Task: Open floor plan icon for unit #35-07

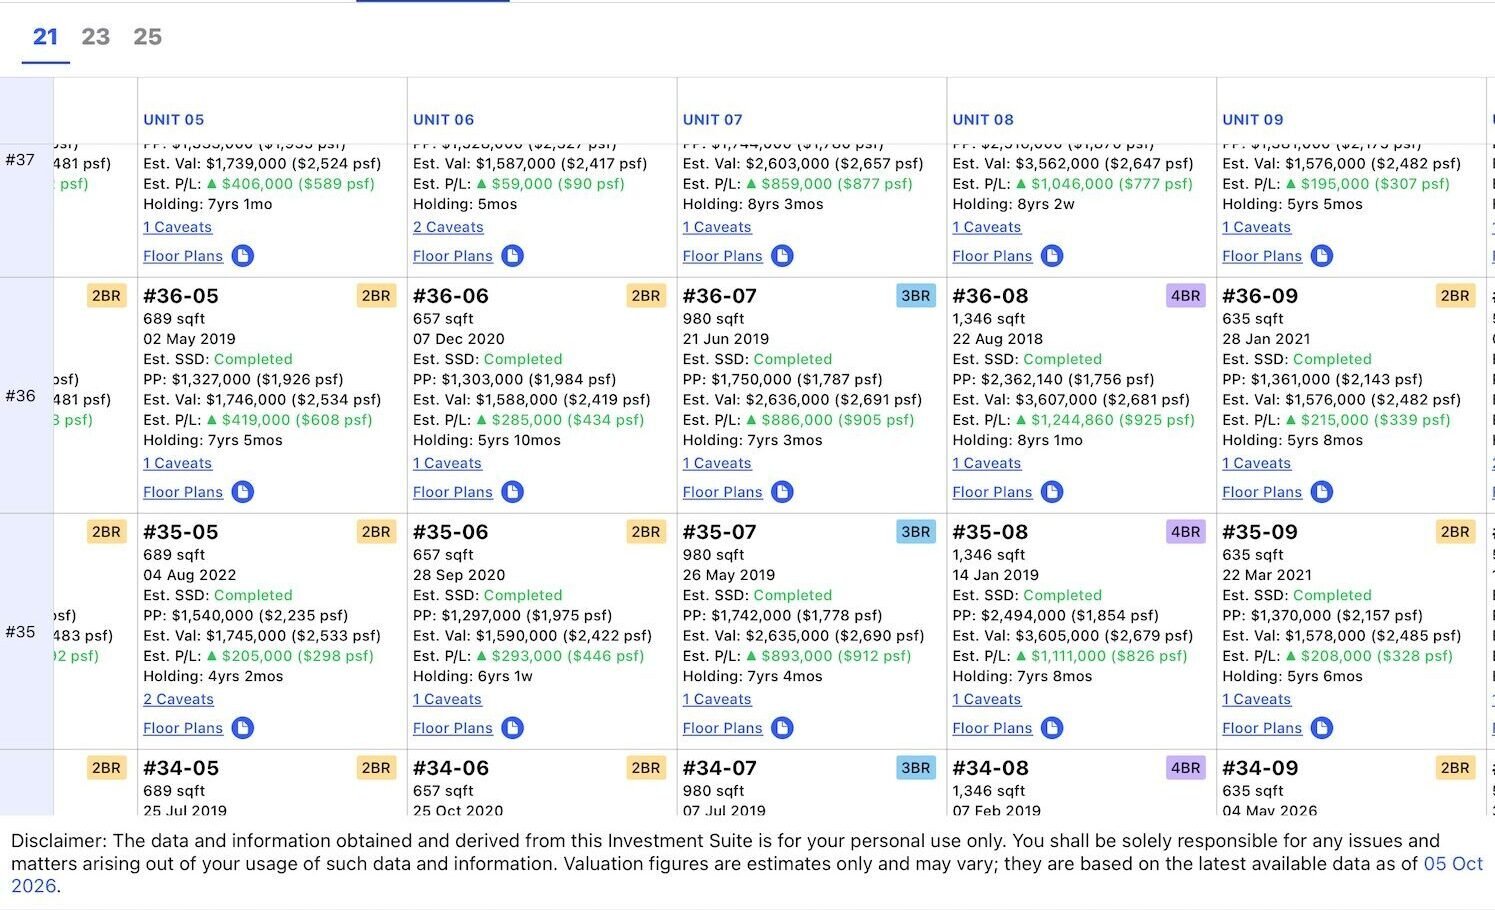Action: pos(783,728)
